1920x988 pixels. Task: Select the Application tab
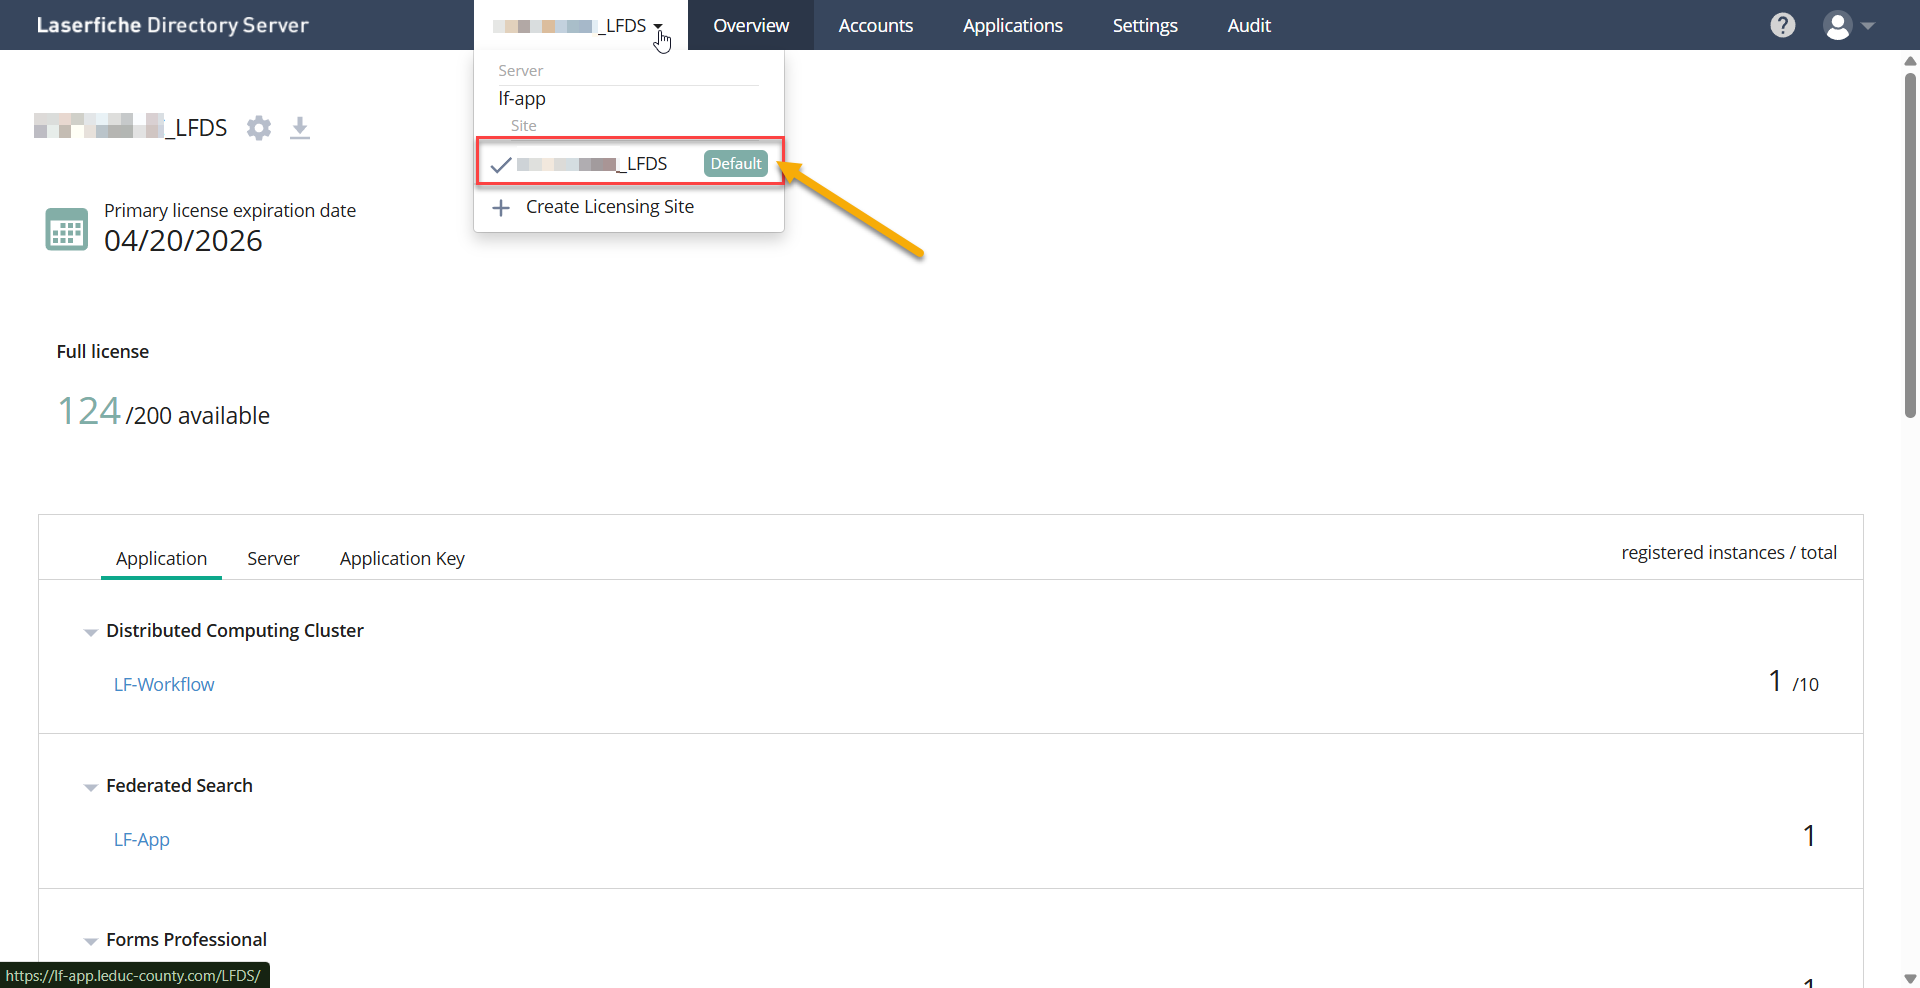pyautogui.click(x=161, y=558)
